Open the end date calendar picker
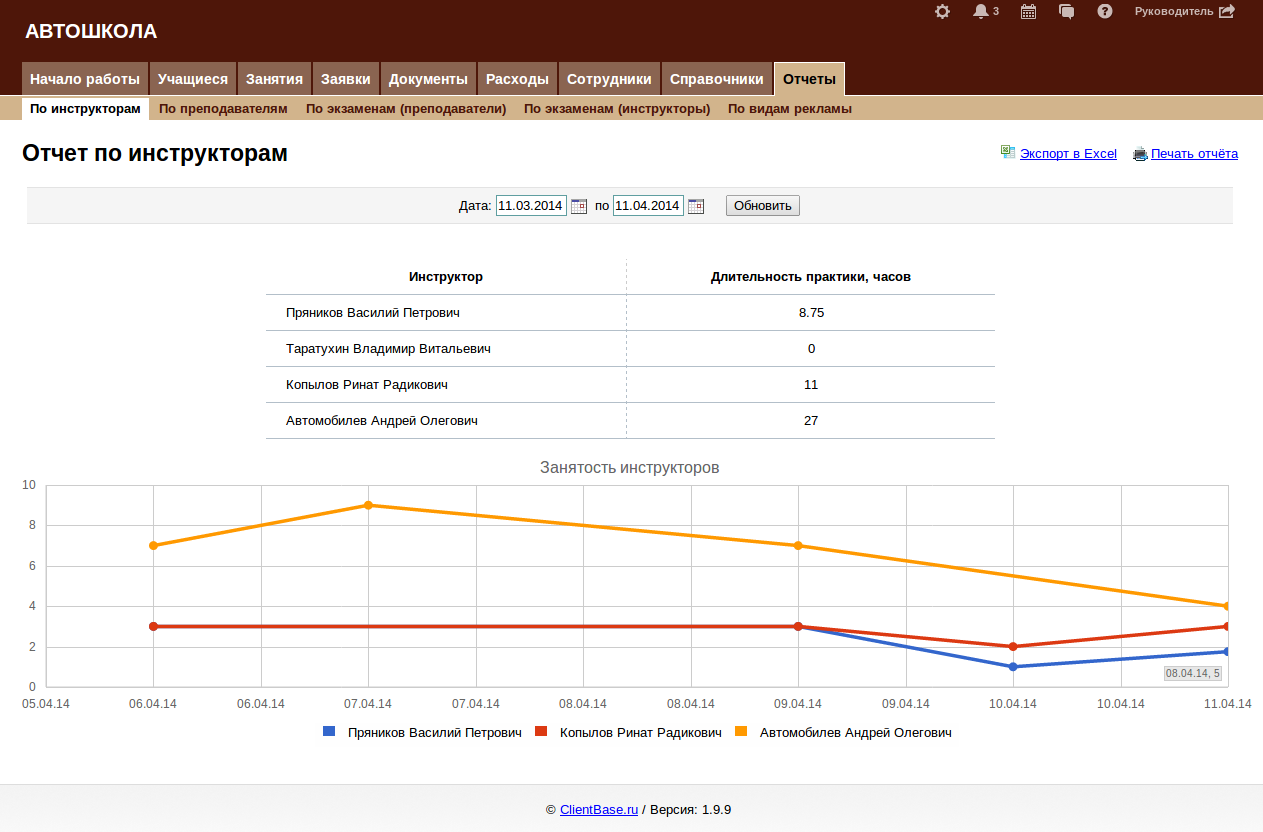This screenshot has height=832, width=1263. click(696, 206)
